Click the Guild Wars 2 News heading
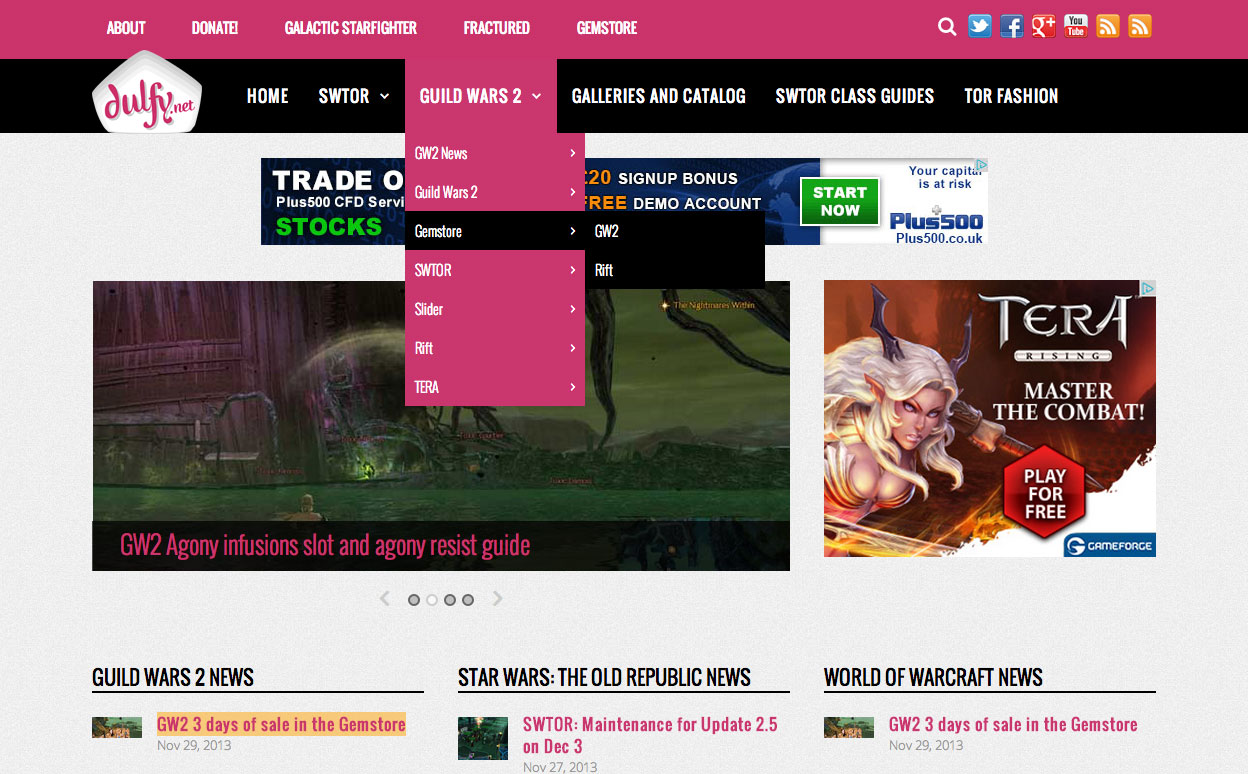The height and width of the screenshot is (774, 1248). tap(173, 677)
